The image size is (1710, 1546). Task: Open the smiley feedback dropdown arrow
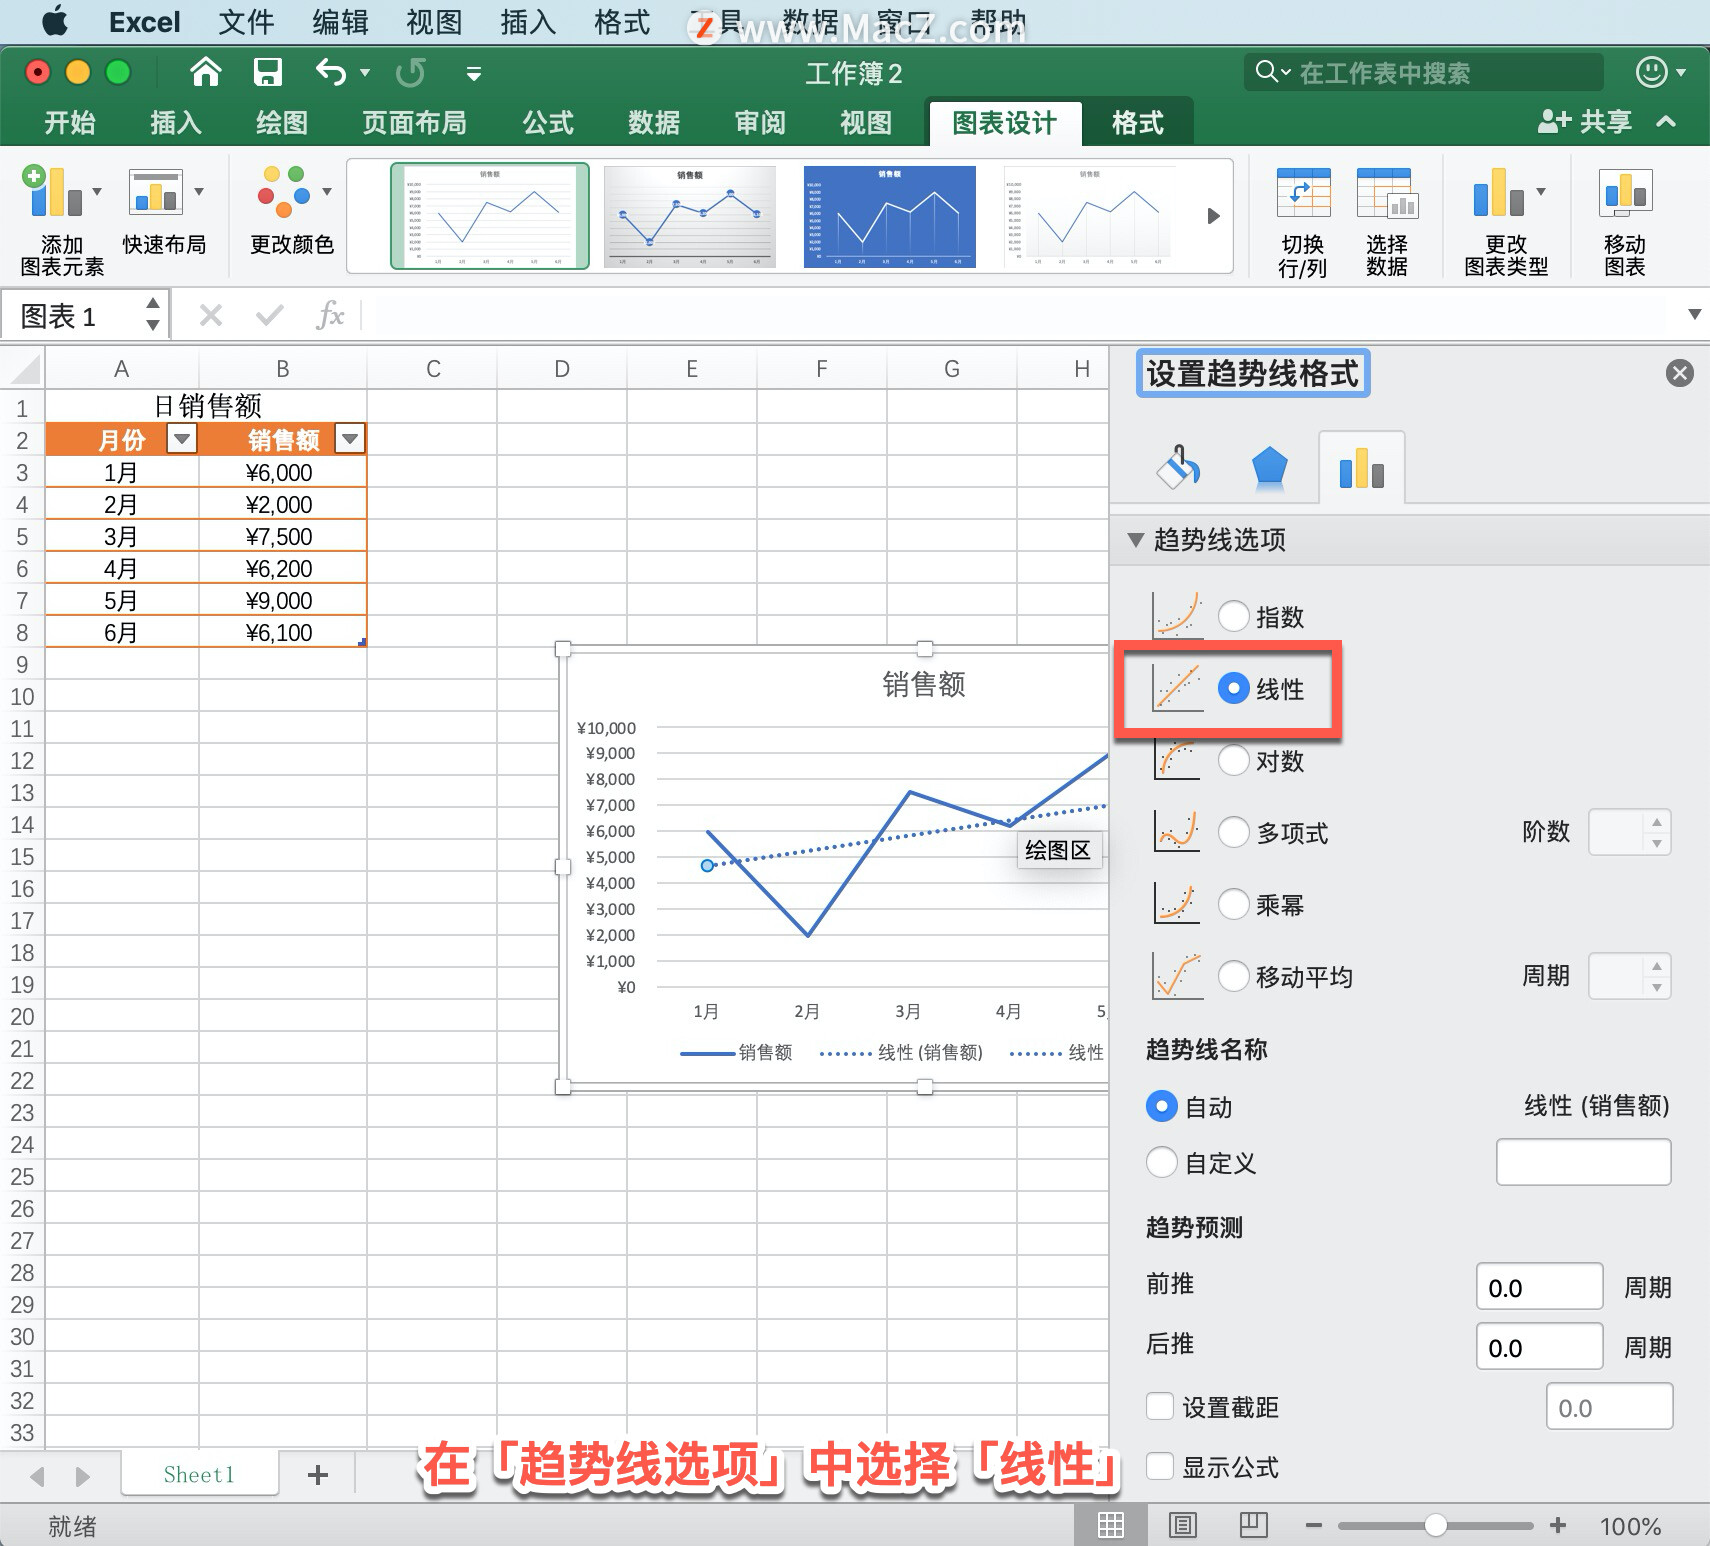coord(1682,73)
